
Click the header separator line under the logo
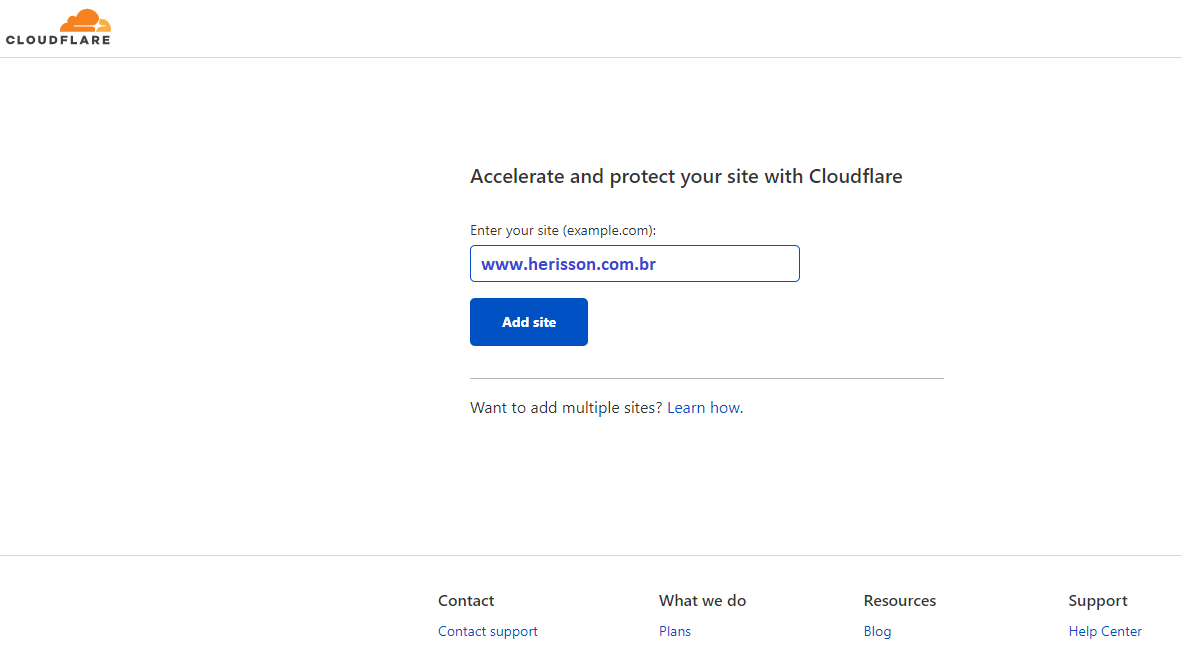tap(591, 57)
